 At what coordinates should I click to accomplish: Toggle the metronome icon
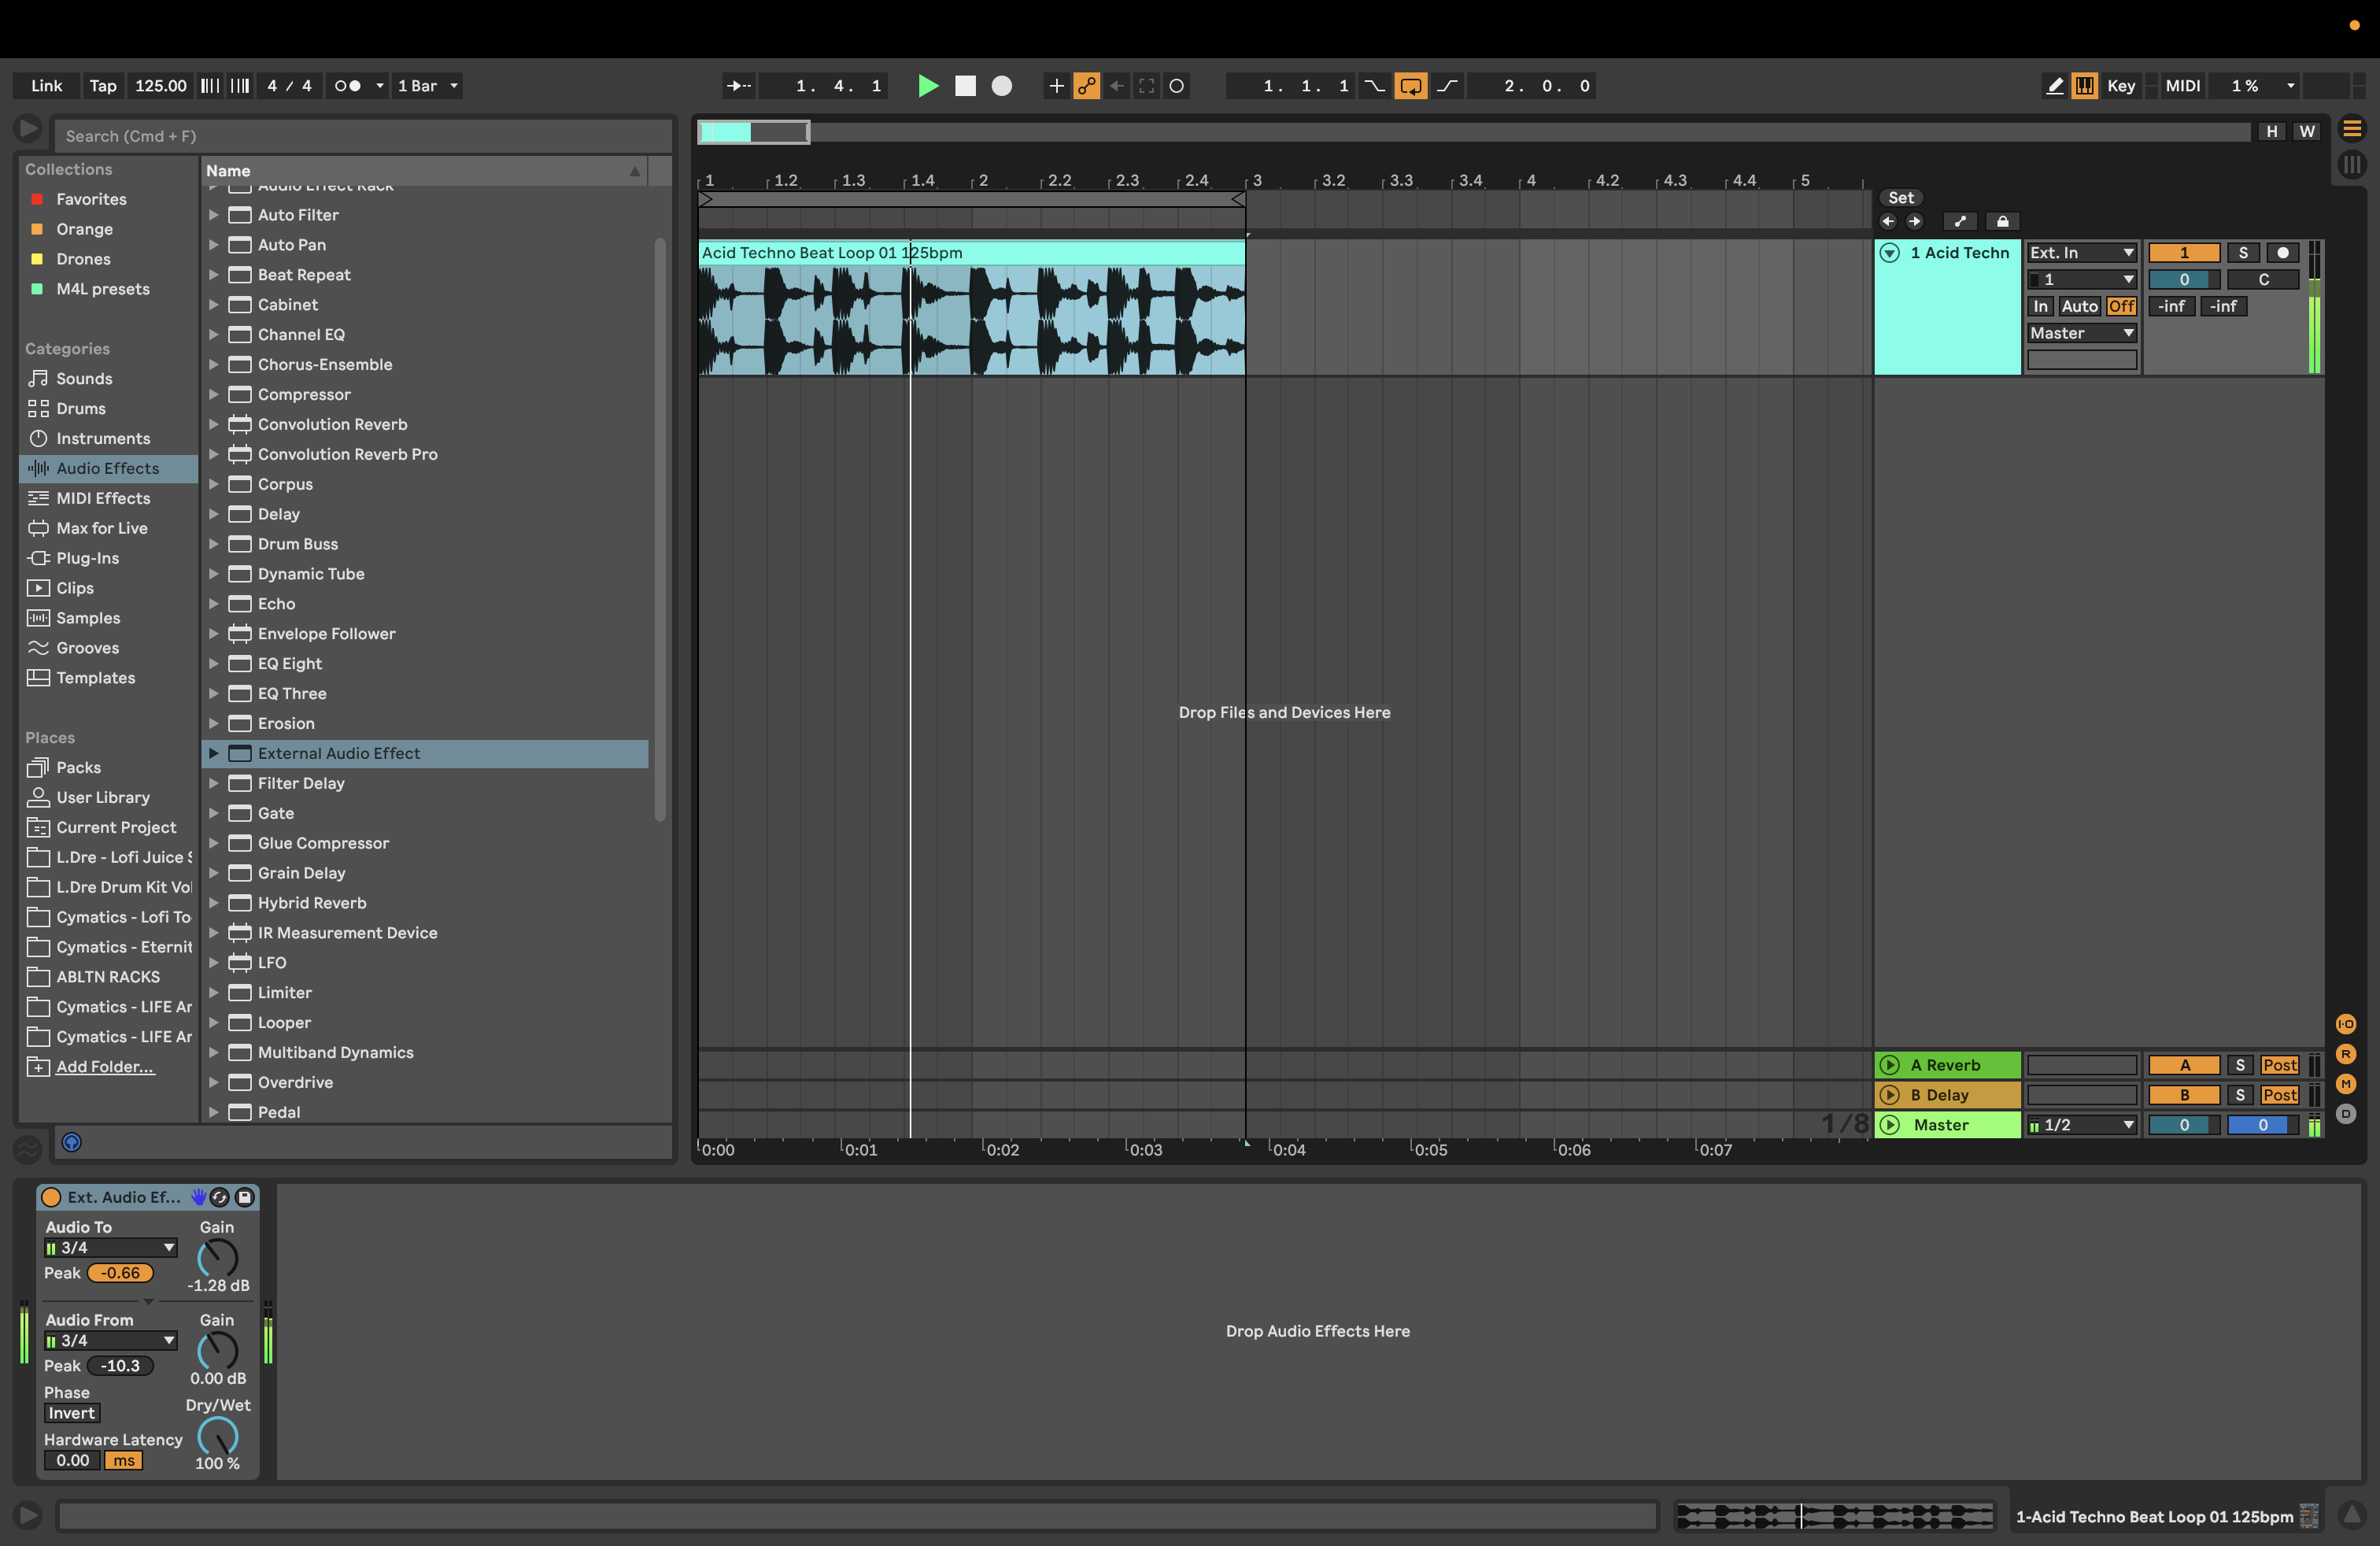[348, 86]
